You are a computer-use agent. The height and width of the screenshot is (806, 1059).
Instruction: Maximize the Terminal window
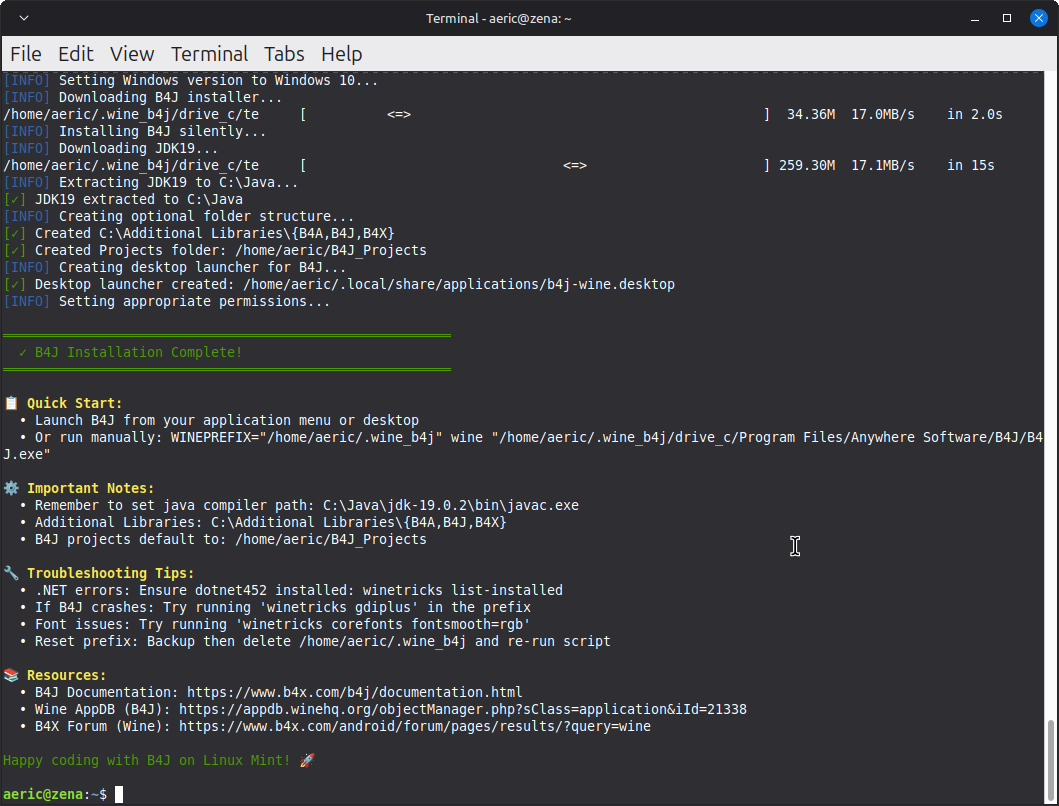[x=1006, y=18]
